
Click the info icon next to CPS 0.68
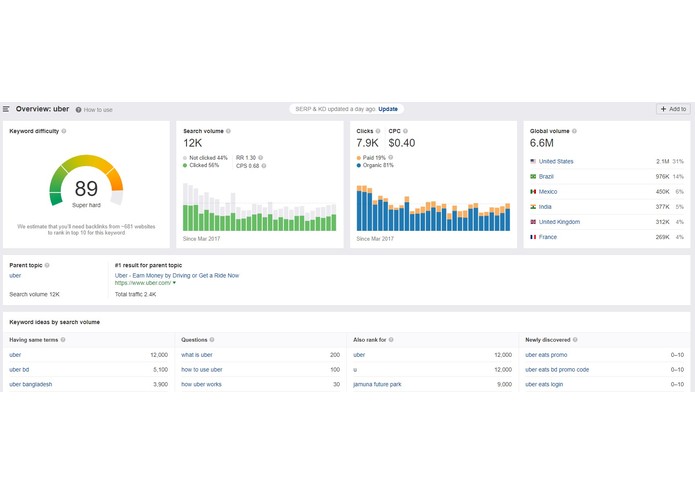tap(264, 166)
